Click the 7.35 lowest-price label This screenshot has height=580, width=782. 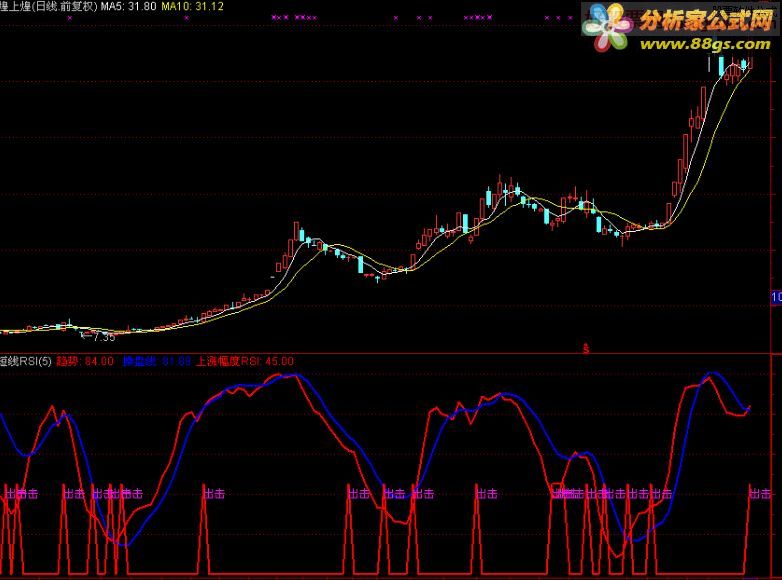click(x=104, y=338)
